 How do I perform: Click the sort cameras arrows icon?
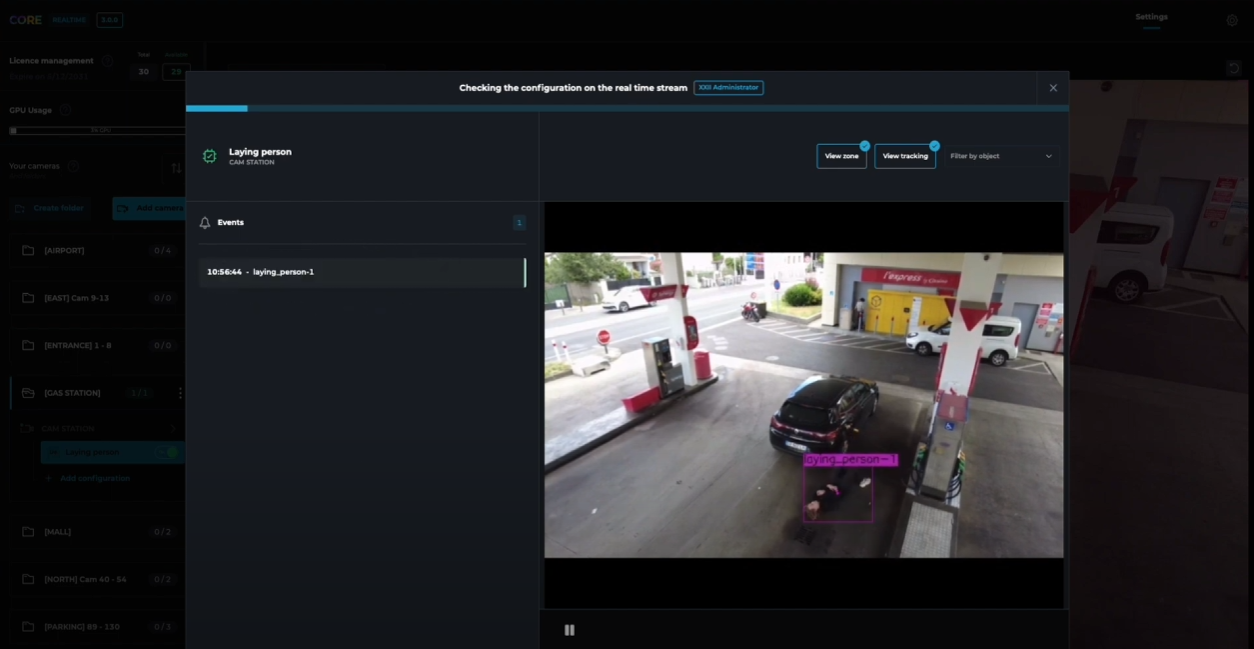pos(177,168)
